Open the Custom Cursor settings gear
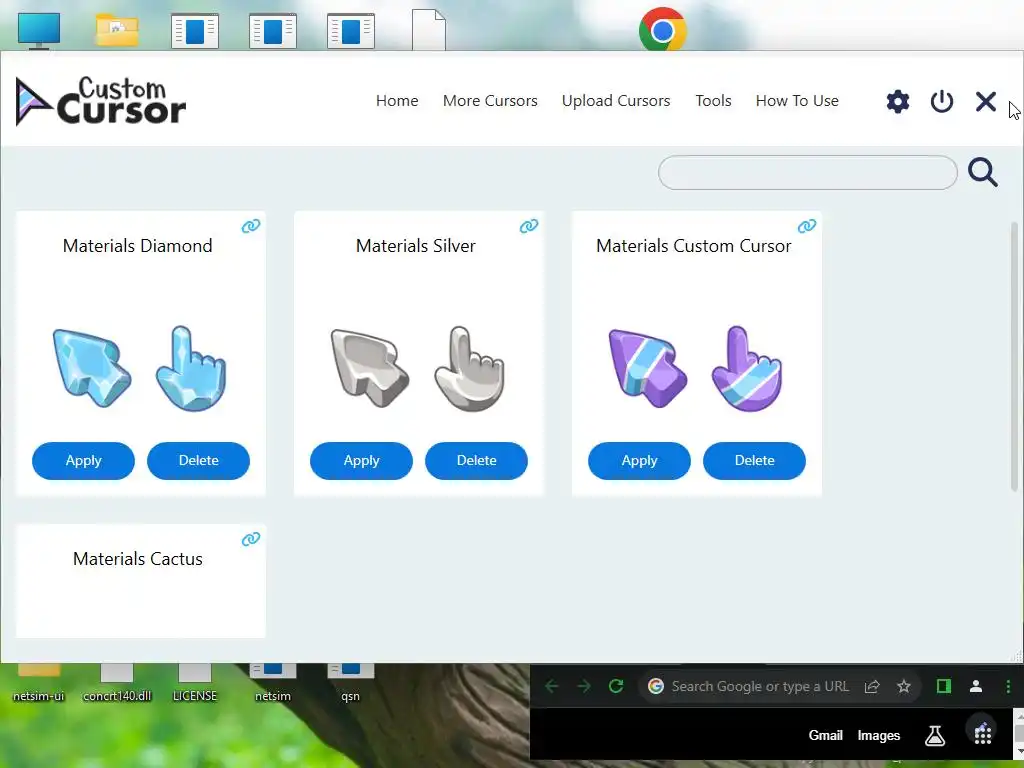The height and width of the screenshot is (768, 1024). coord(898,101)
